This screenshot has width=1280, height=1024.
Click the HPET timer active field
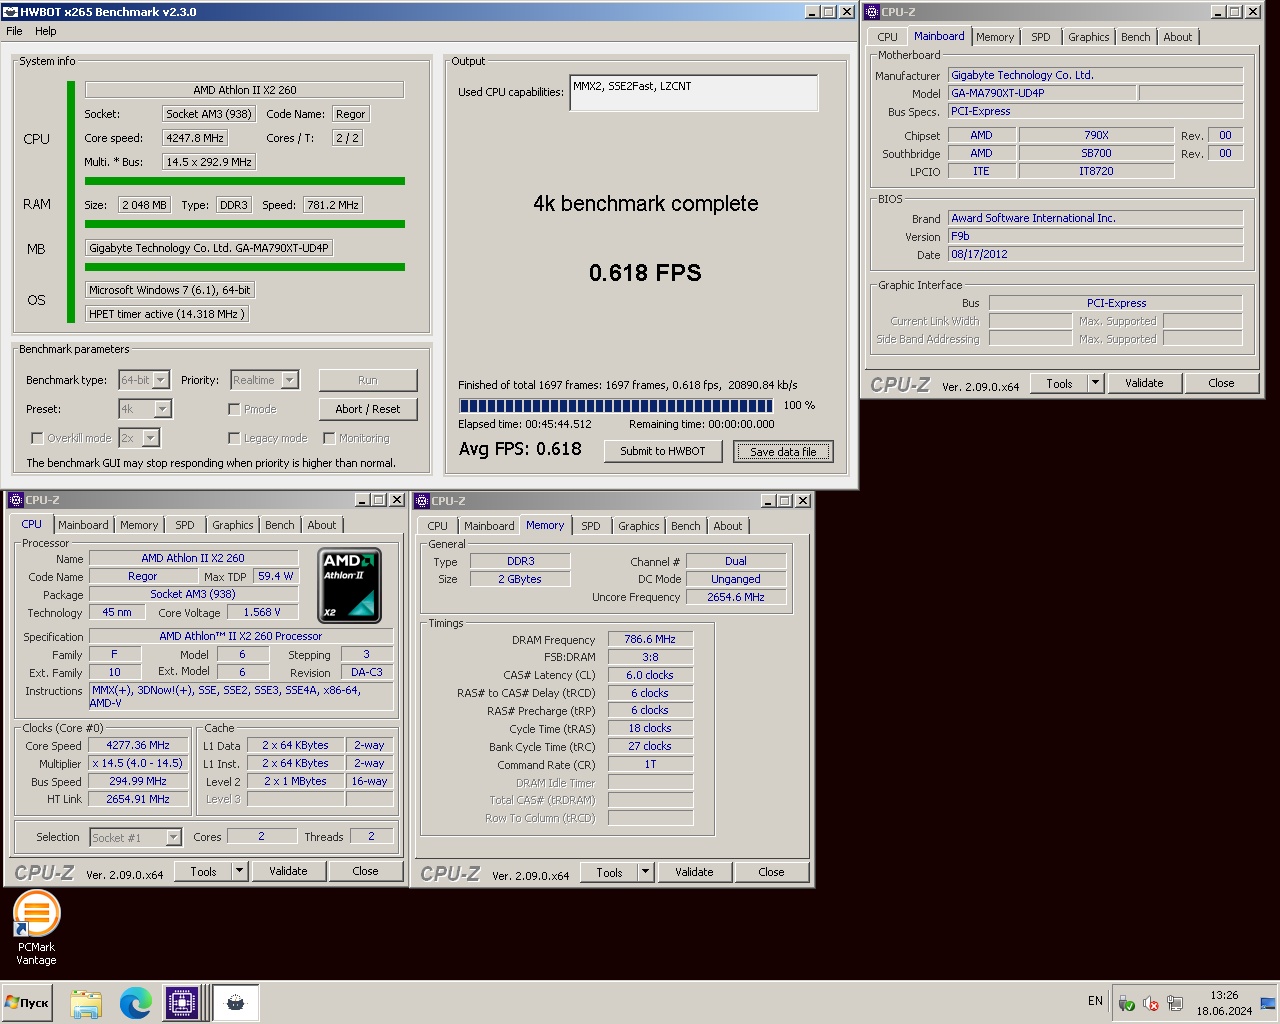pyautogui.click(x=166, y=314)
